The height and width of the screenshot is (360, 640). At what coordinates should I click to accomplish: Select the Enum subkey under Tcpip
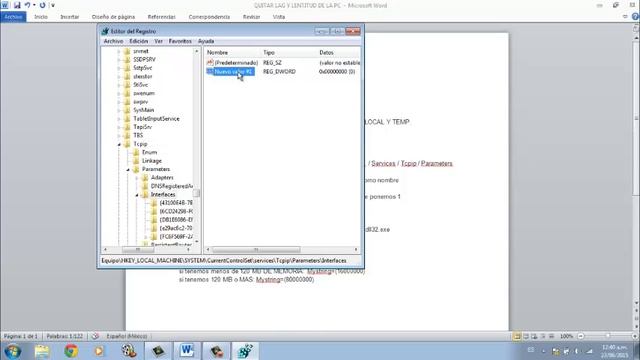(149, 152)
